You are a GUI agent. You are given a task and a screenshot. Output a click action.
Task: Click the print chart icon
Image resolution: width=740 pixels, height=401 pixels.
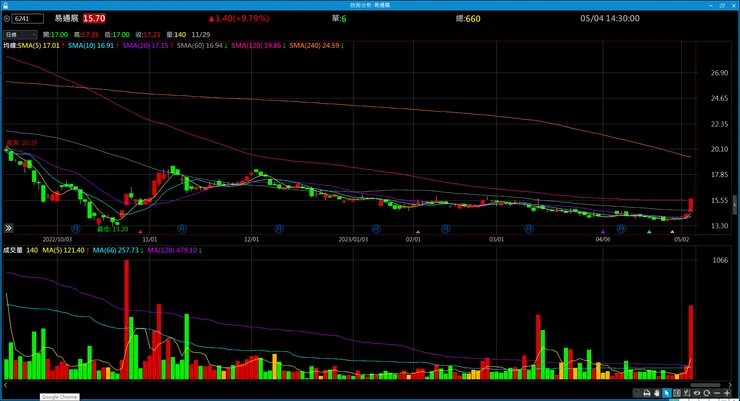647,393
